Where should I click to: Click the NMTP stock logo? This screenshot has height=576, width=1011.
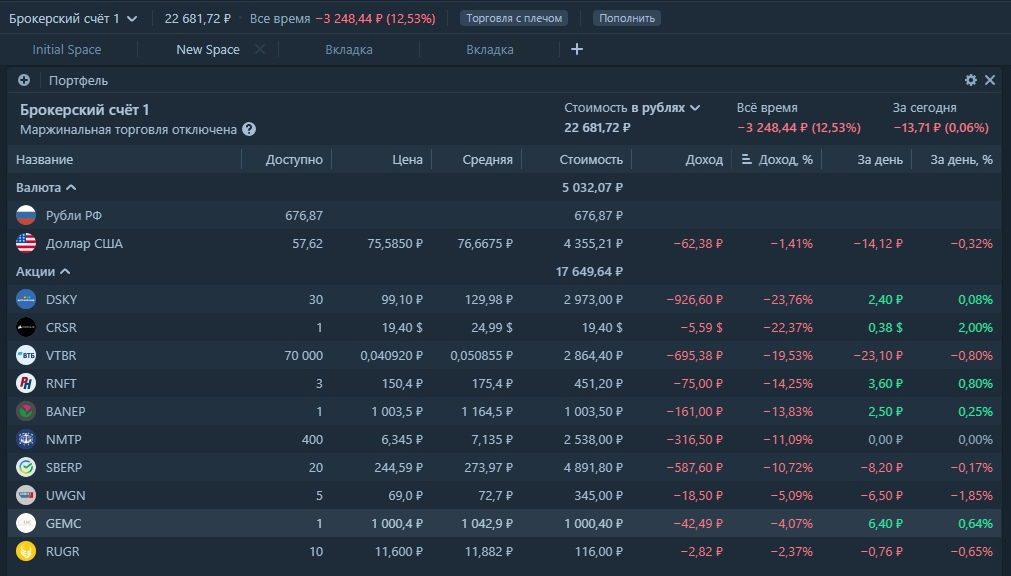point(26,439)
